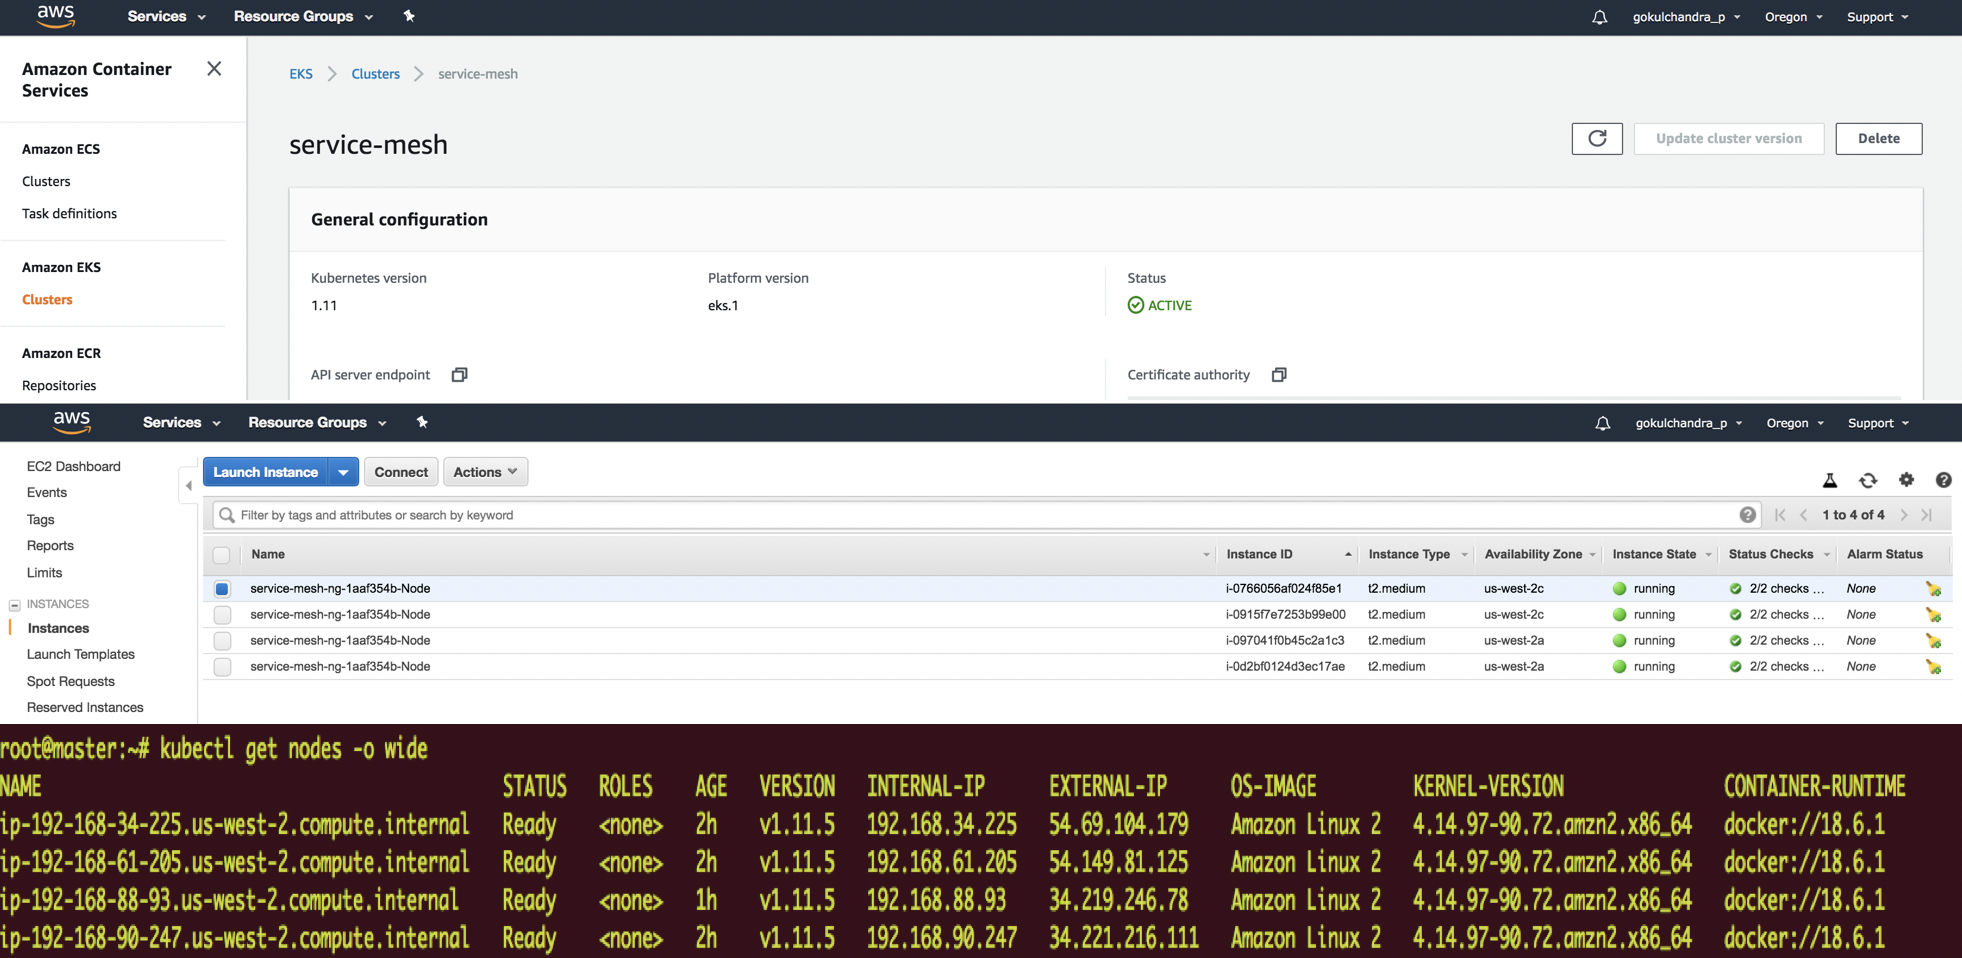The height and width of the screenshot is (958, 1962).
Task: Copy the API server endpoint
Action: [459, 374]
